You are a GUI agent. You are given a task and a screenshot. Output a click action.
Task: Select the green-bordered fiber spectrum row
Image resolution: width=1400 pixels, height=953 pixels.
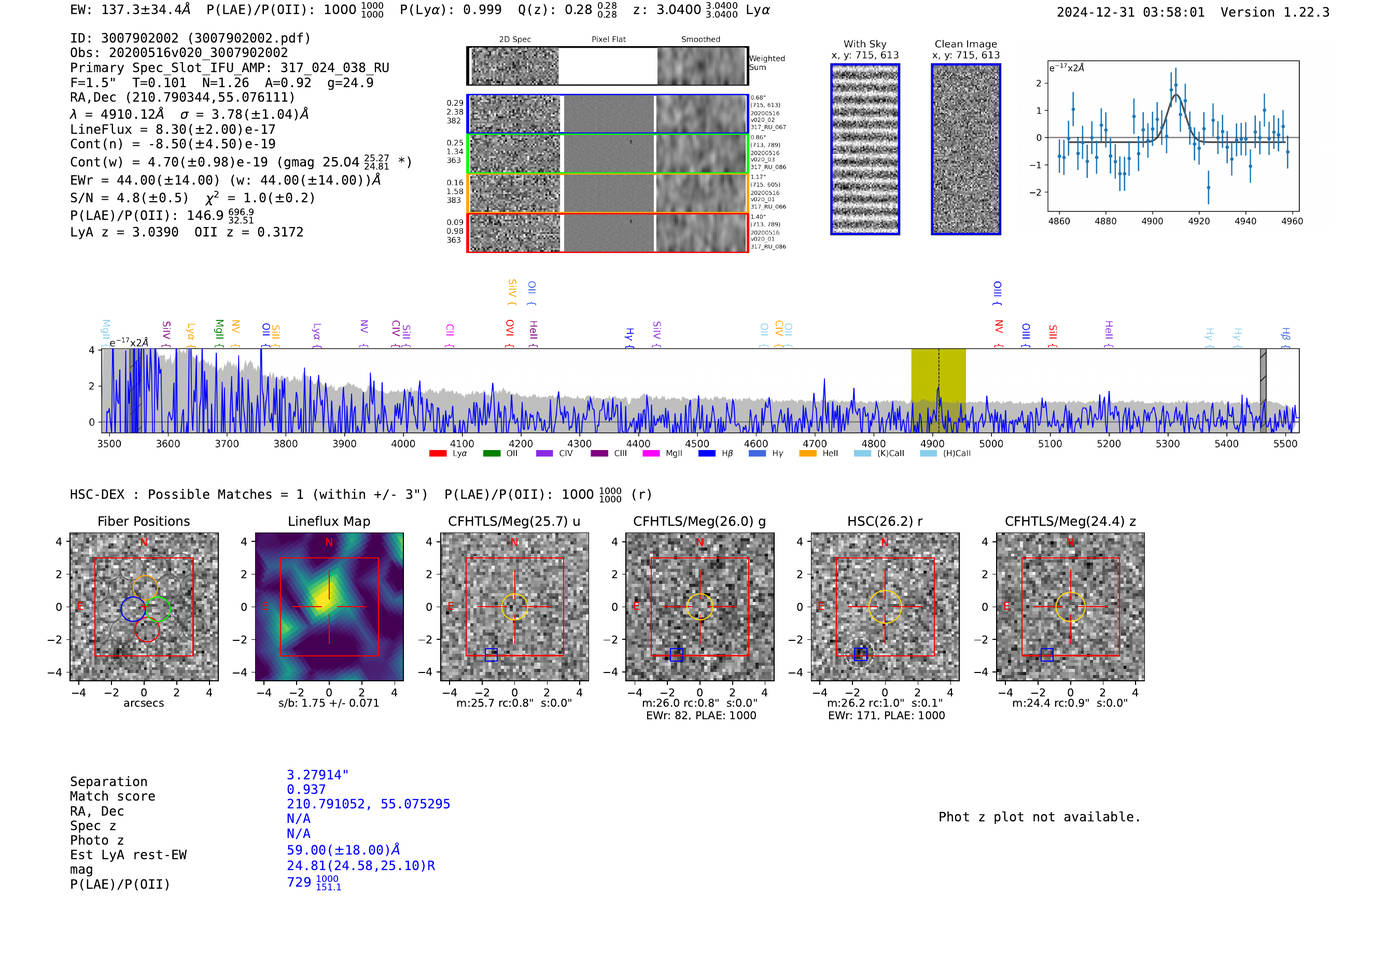(x=607, y=154)
